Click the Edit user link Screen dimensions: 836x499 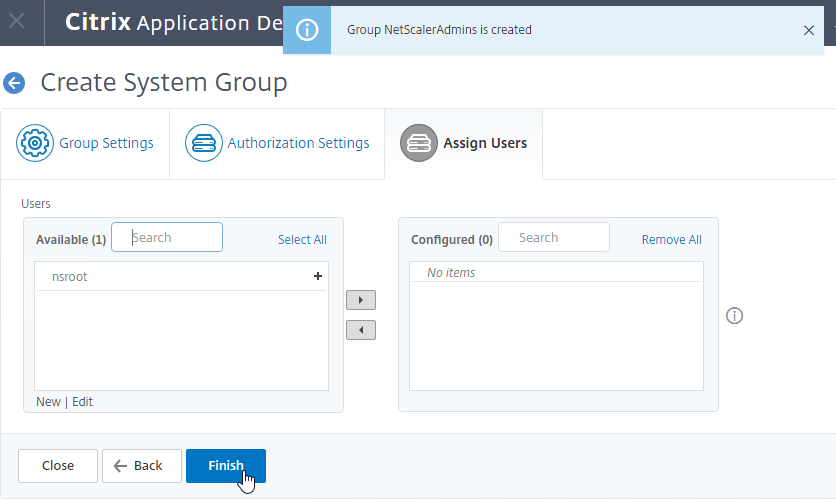click(x=82, y=402)
